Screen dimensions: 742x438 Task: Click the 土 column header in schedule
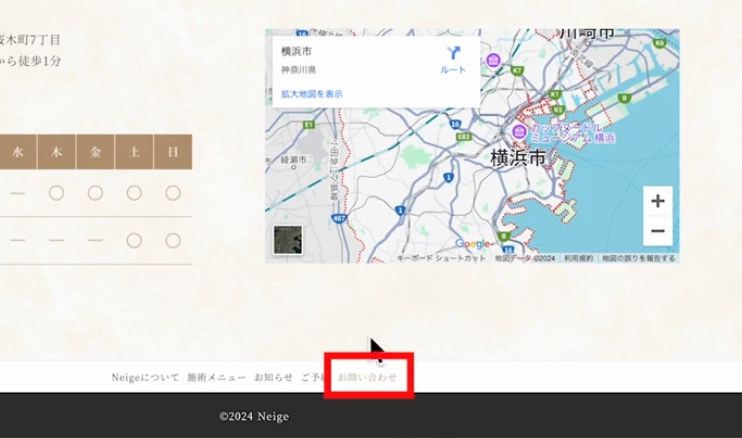134,152
